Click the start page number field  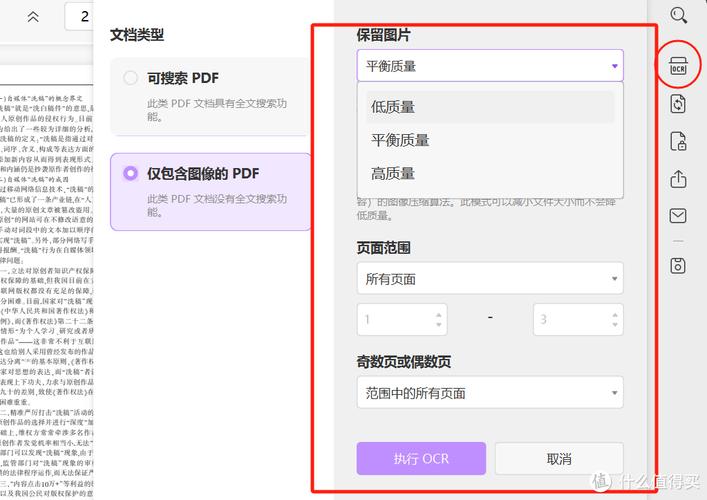(395, 319)
